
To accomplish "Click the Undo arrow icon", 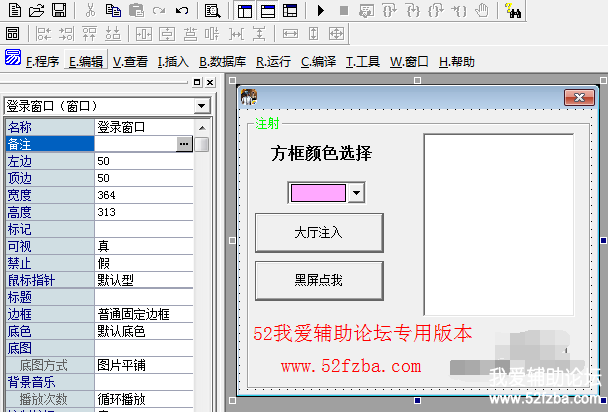I will 182,10.
